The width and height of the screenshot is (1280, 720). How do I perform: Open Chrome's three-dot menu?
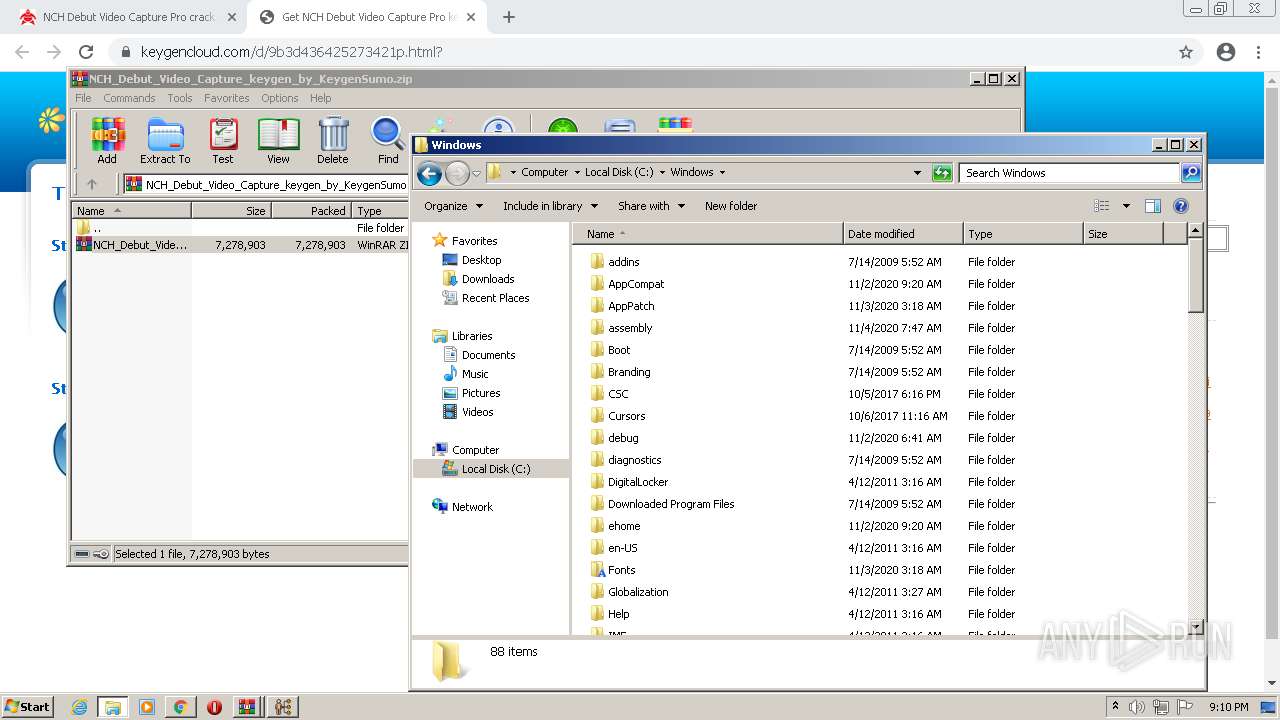tap(1259, 52)
